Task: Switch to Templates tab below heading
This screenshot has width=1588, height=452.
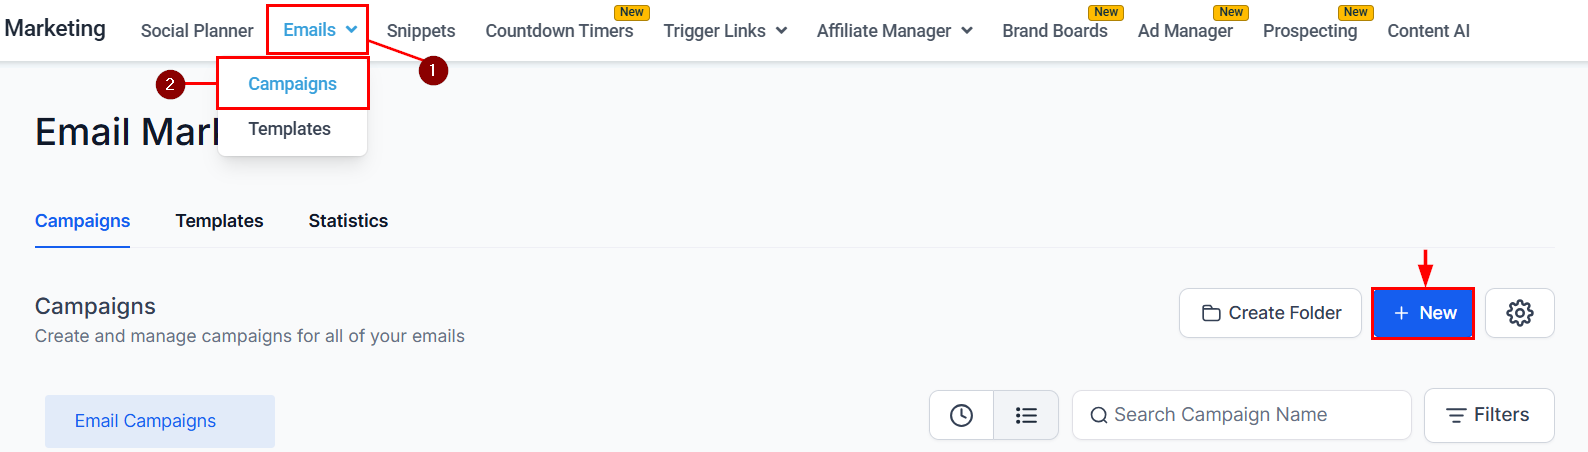Action: tap(220, 221)
